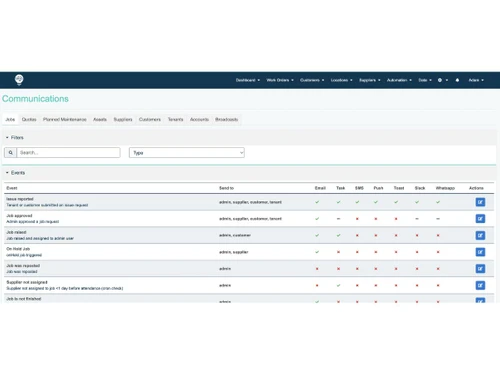Edit the Job approved event

[x=480, y=219]
